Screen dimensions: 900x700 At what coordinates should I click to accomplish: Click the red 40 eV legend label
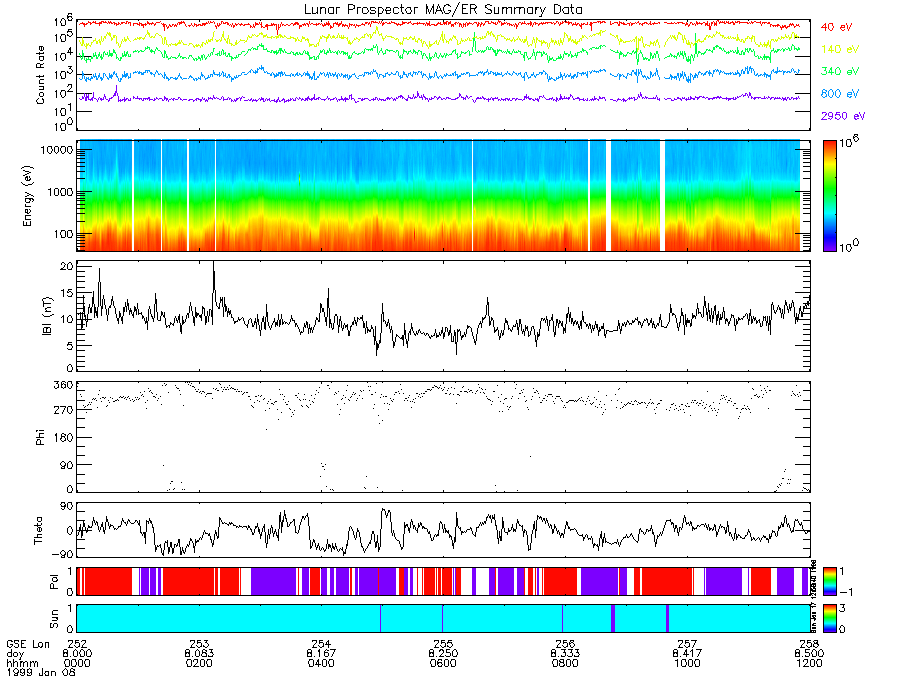[836, 27]
